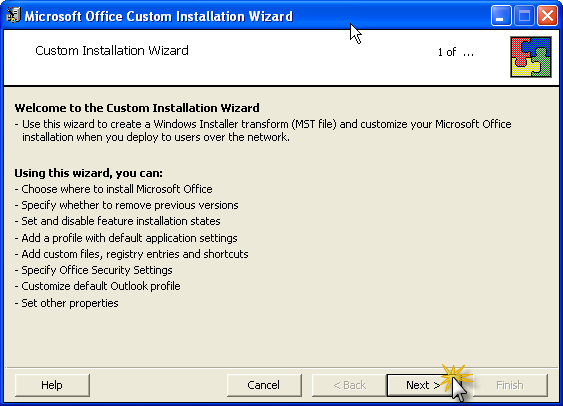Image resolution: width=563 pixels, height=406 pixels.
Task: Click the "Using this wizard, you can:" heading
Action: click(x=88, y=173)
